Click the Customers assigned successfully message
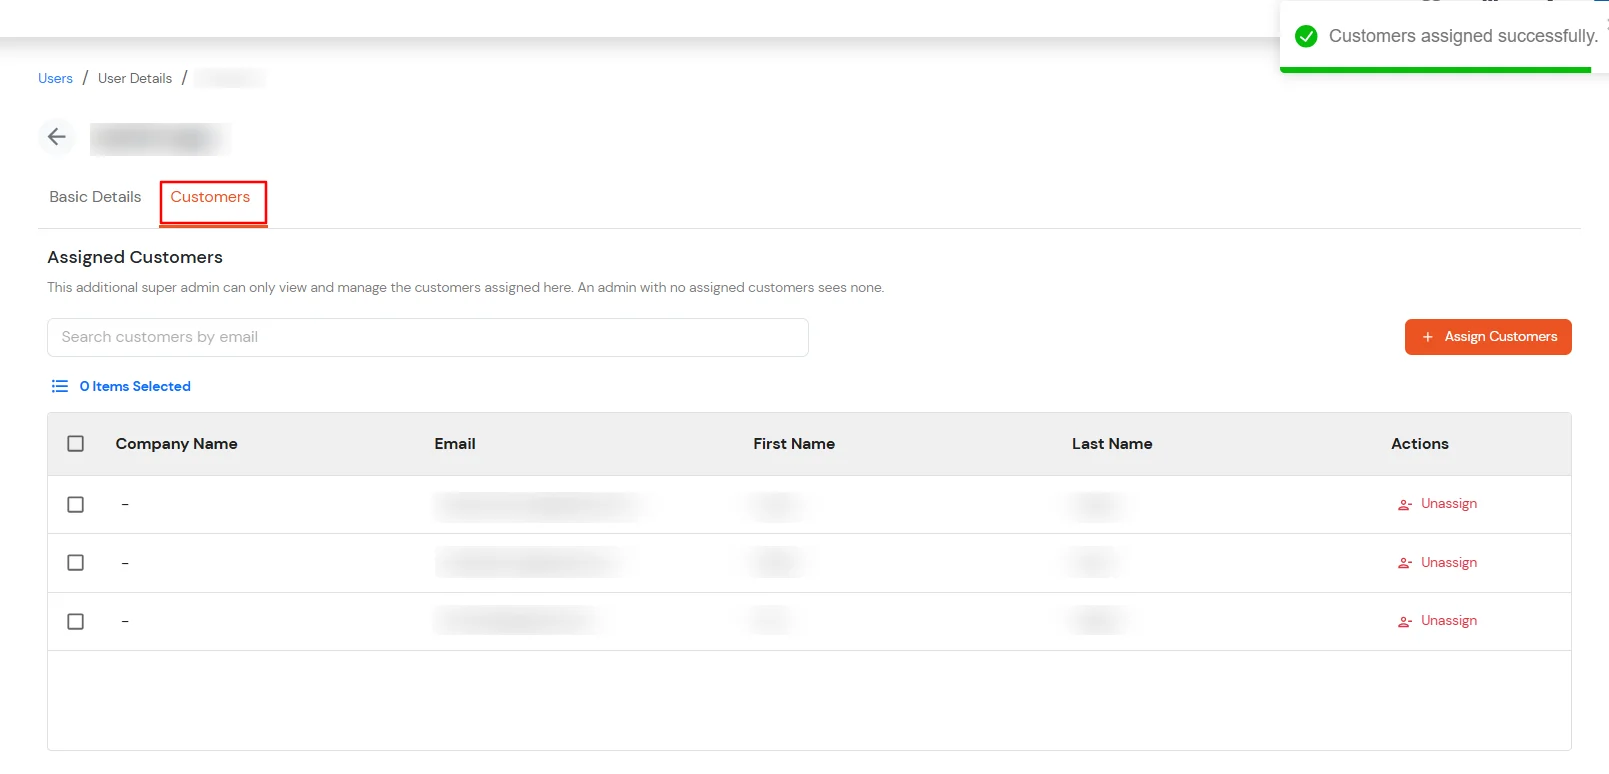This screenshot has height=774, width=1609. coord(1463,36)
